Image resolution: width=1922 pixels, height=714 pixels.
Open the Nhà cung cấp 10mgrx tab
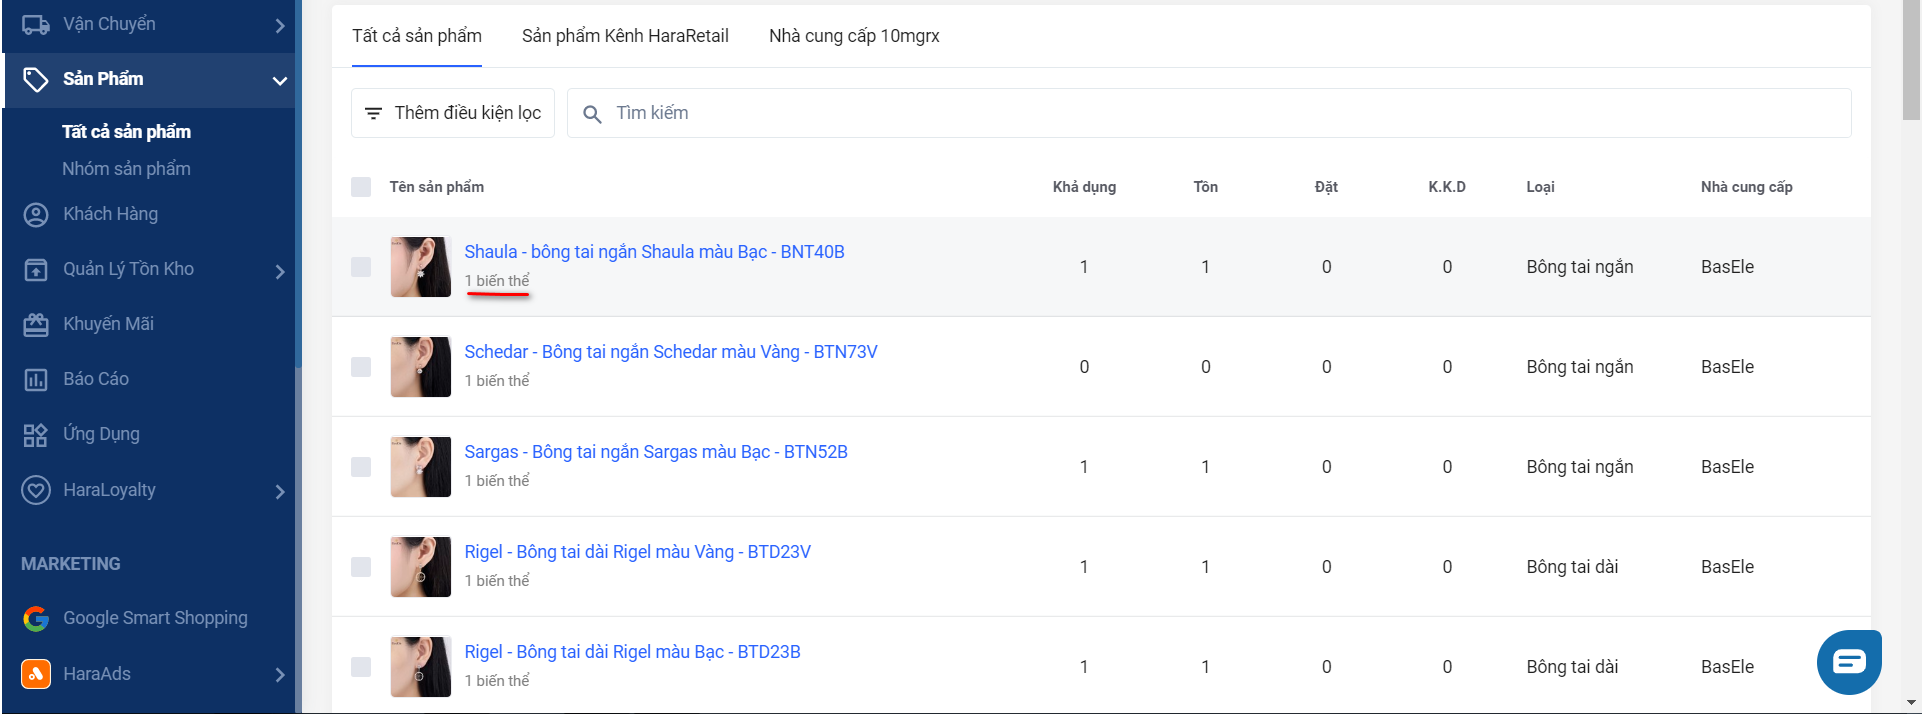coord(854,36)
